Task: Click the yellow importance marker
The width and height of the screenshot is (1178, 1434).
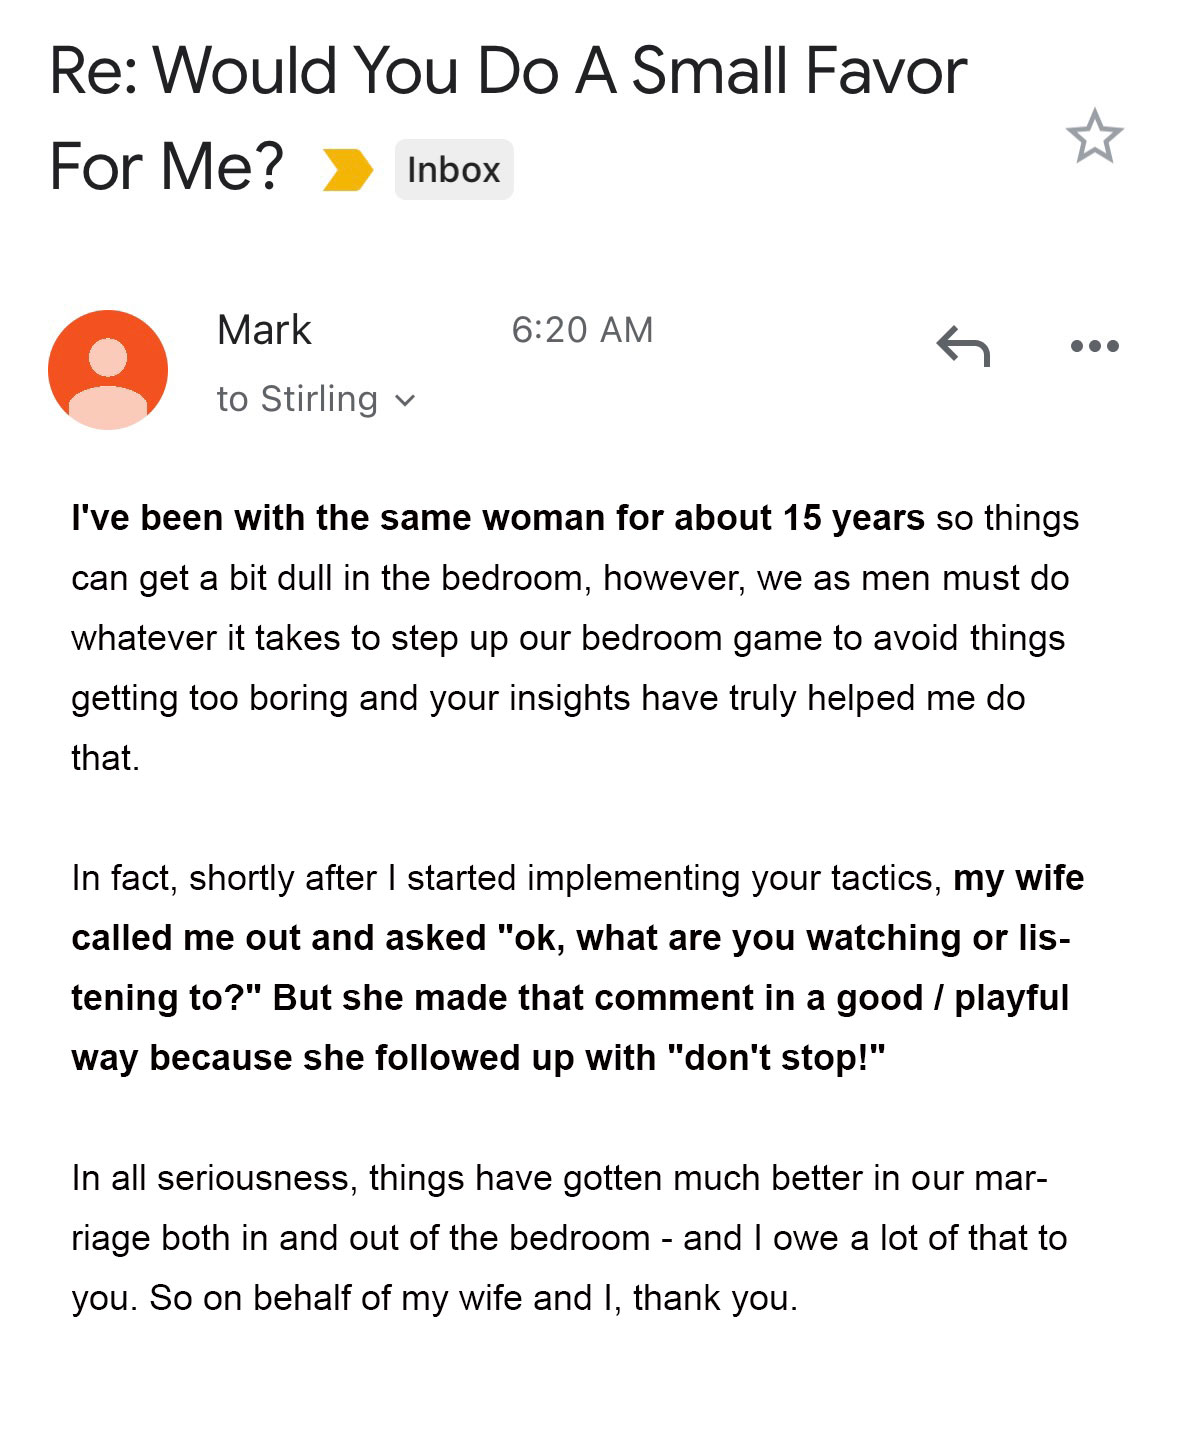Action: (347, 169)
